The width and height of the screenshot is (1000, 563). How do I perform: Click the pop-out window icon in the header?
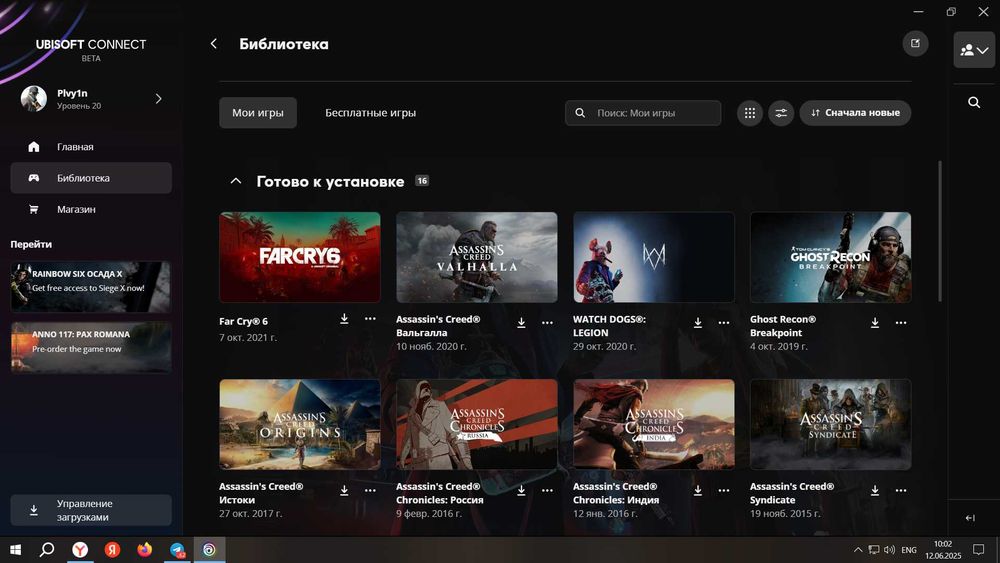[915, 43]
